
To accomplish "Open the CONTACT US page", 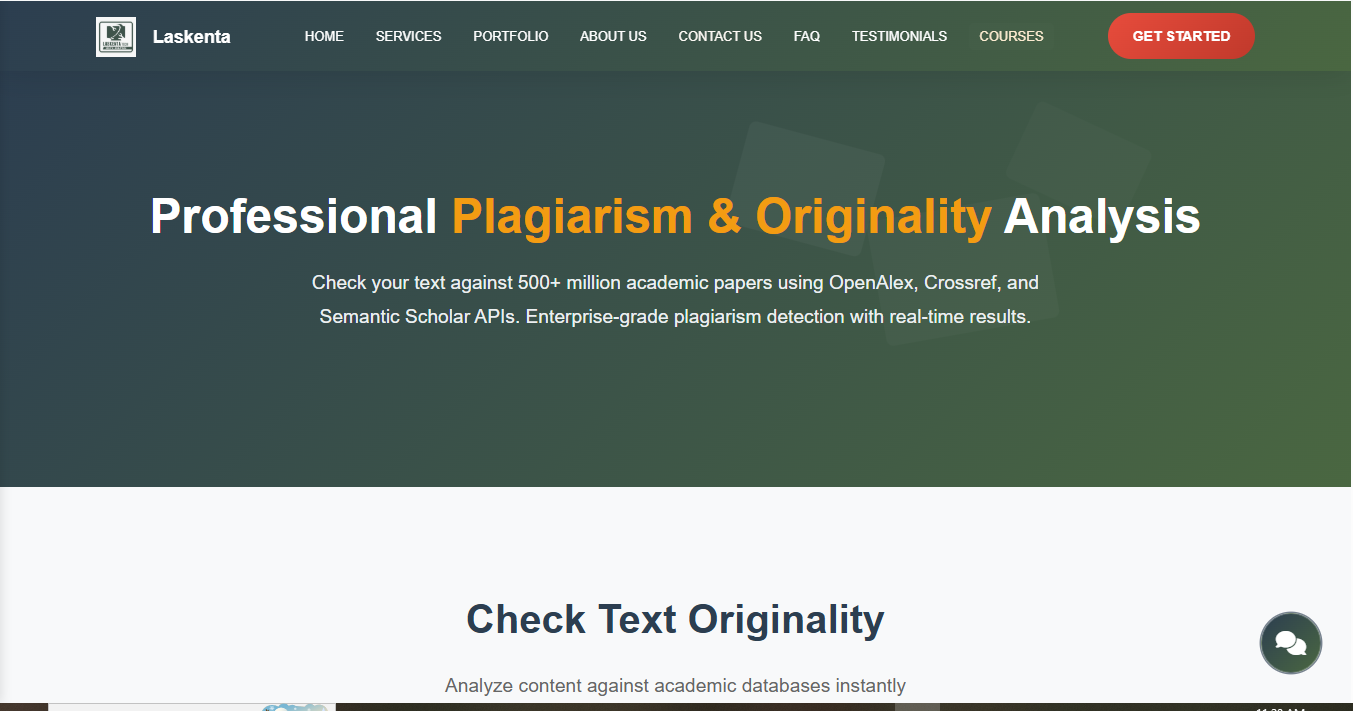I will 720,36.
